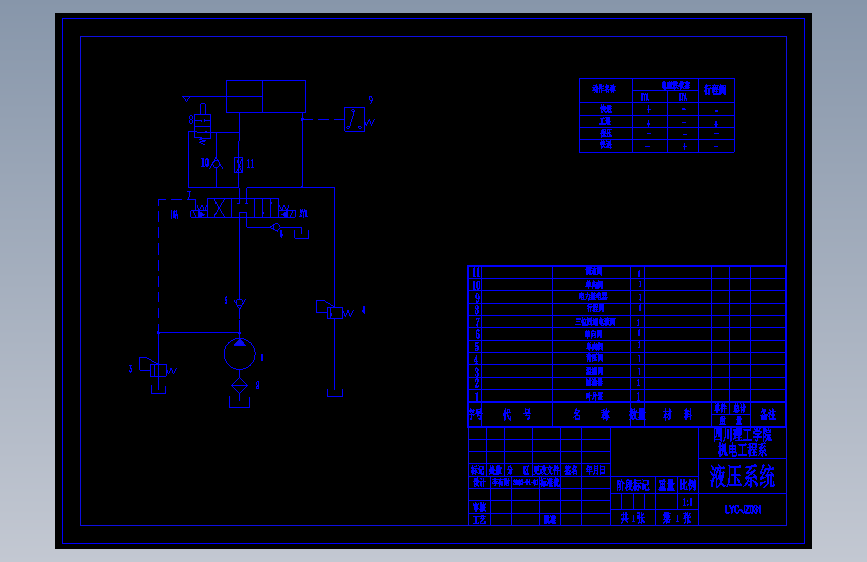Click the 第 1 张 sheet number text
Screen dimensions: 867x562
(677, 518)
